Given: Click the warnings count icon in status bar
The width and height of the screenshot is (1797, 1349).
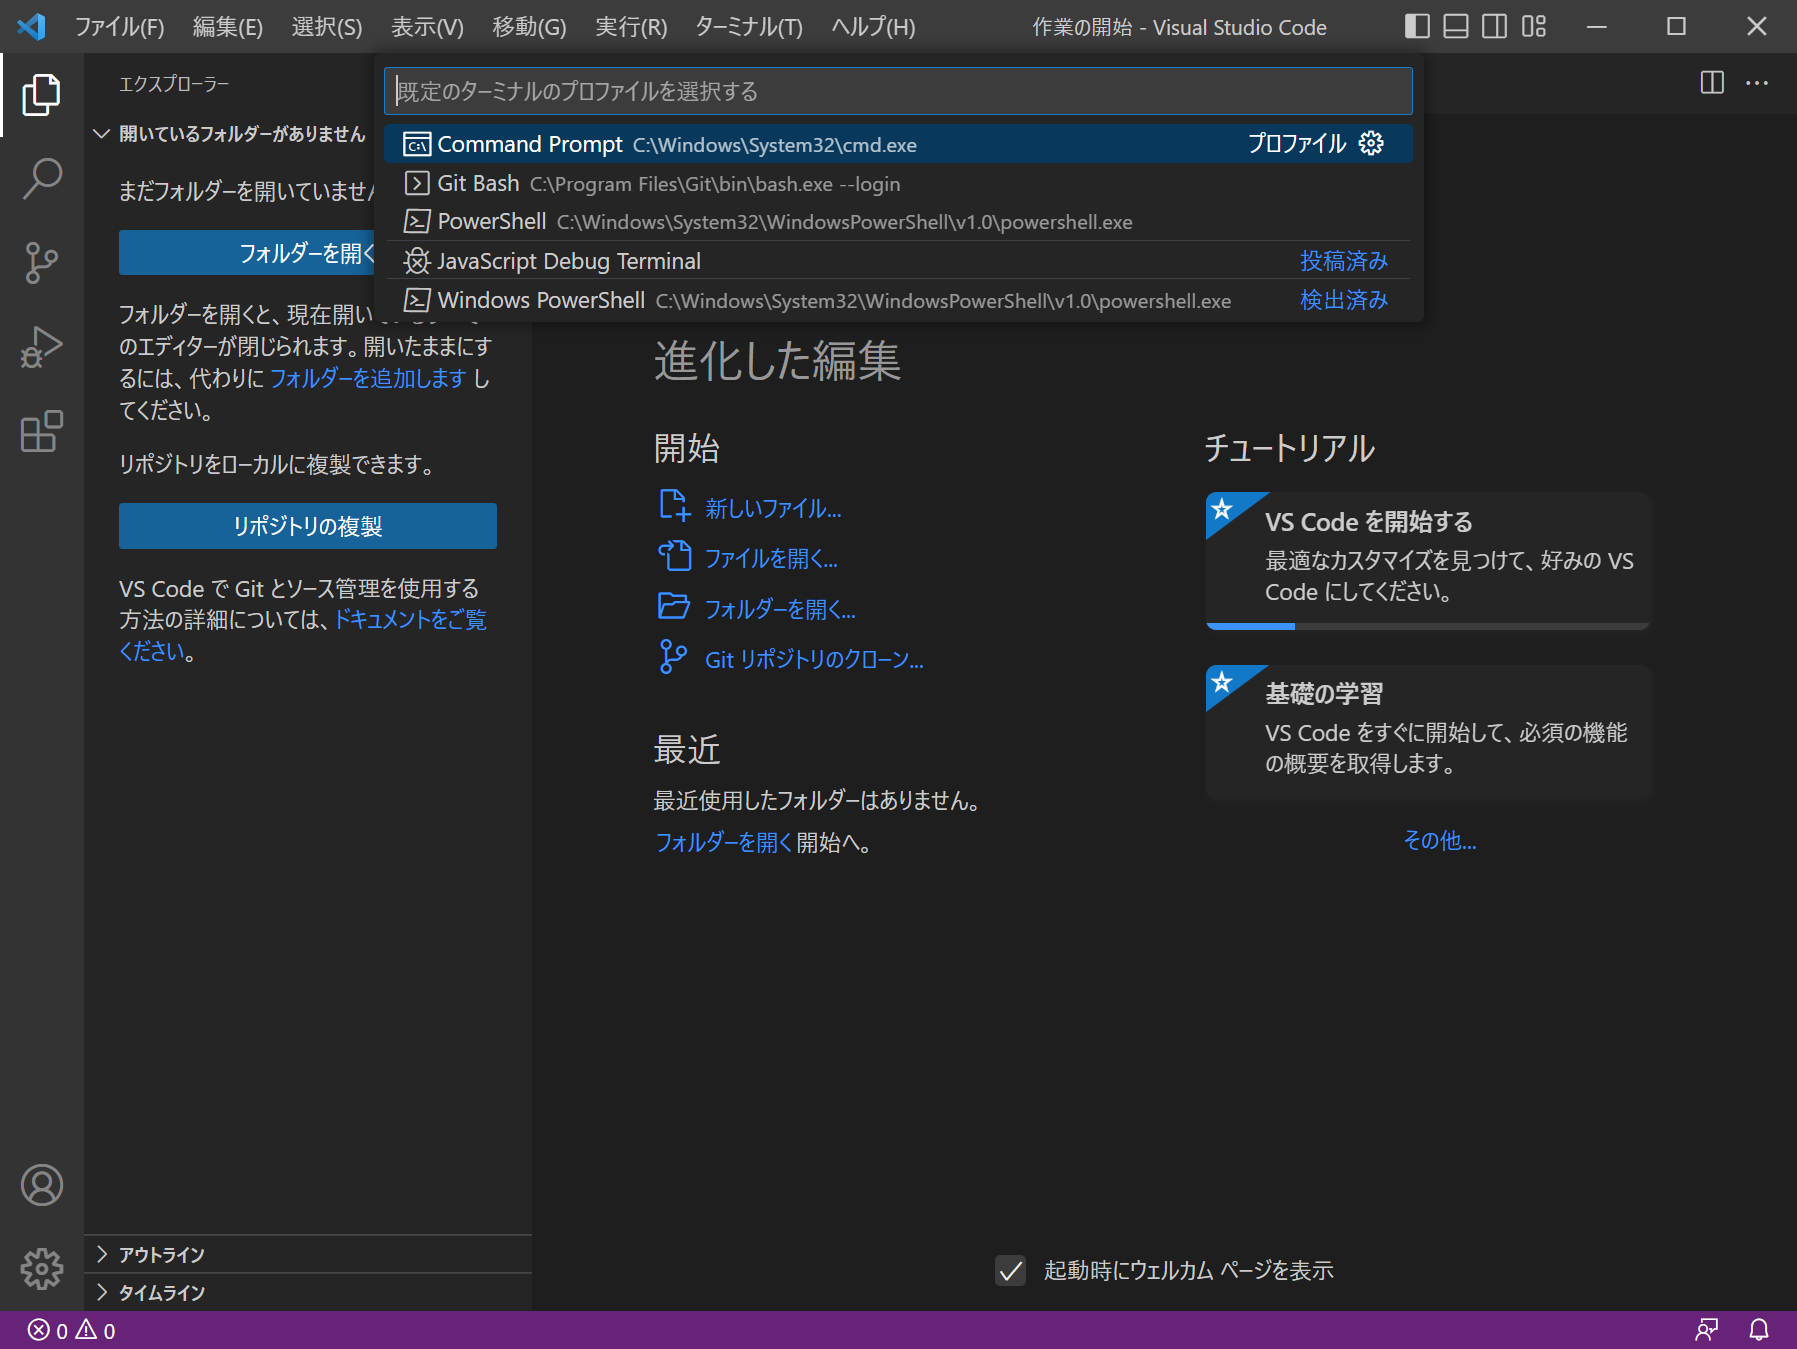Looking at the screenshot, I should tap(87, 1330).
